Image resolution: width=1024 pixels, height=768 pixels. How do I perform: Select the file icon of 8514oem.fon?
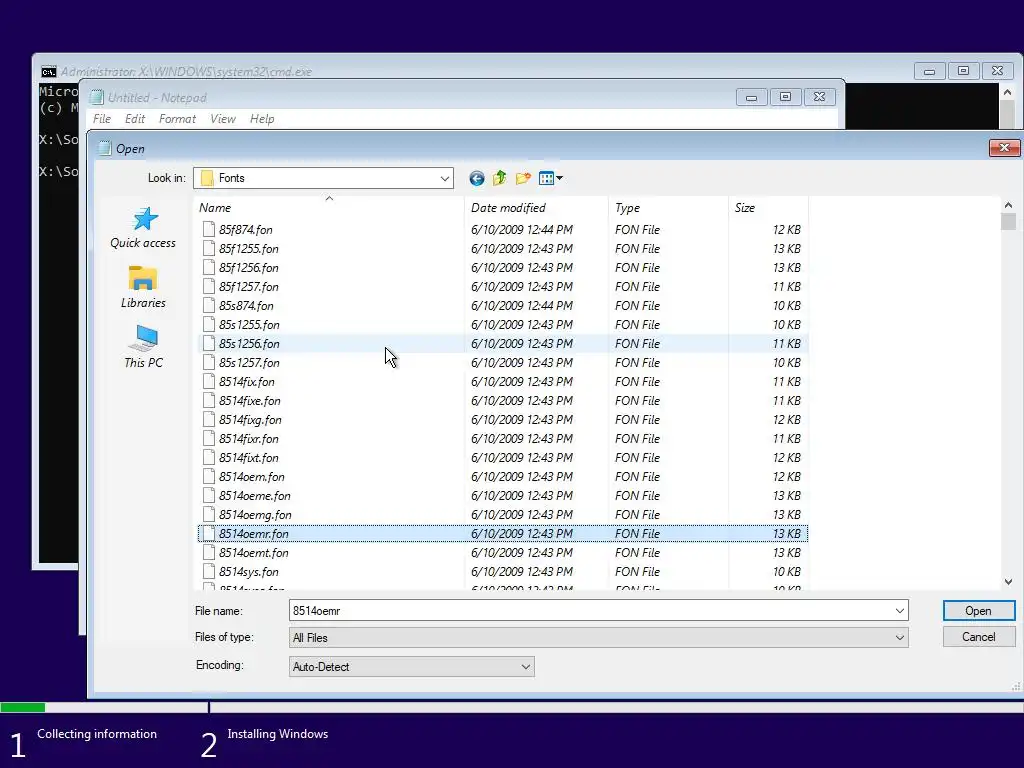[x=208, y=476]
